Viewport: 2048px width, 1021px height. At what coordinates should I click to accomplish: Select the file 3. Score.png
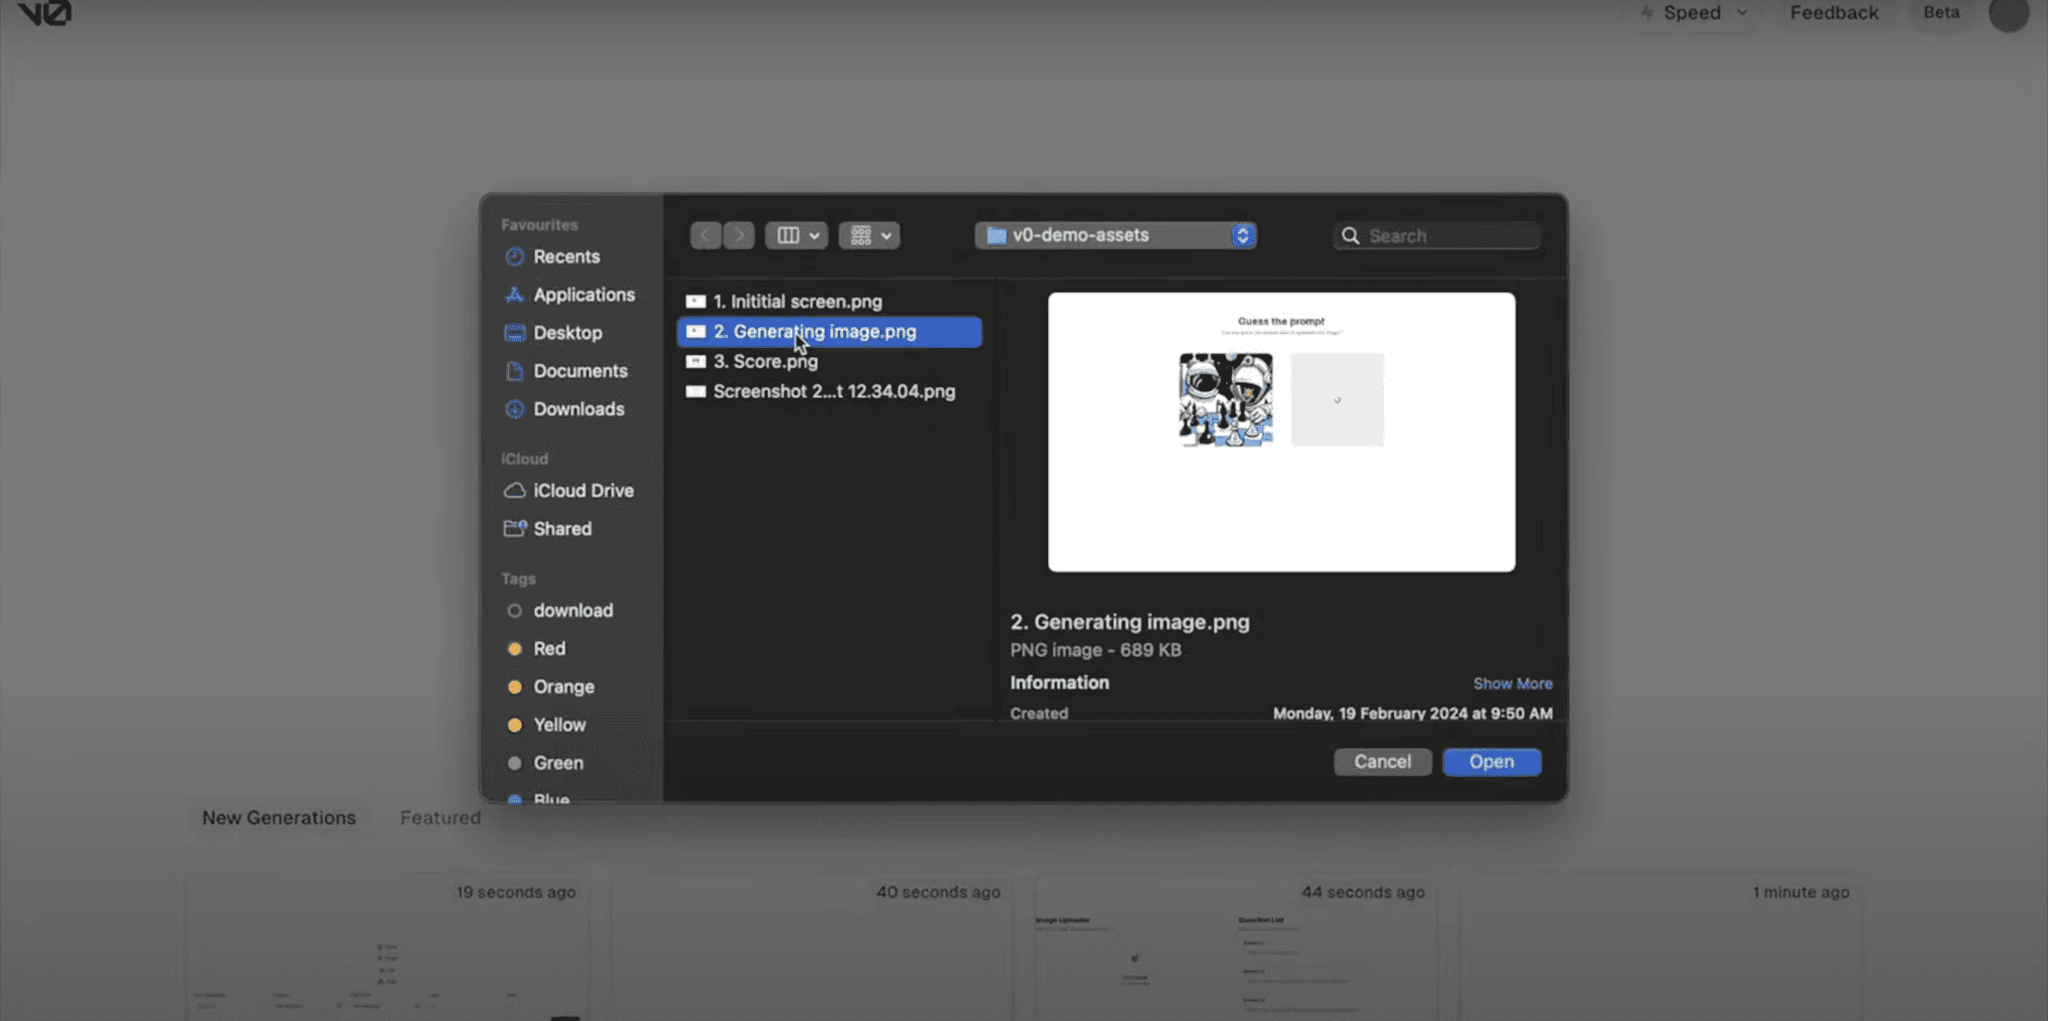(x=764, y=361)
